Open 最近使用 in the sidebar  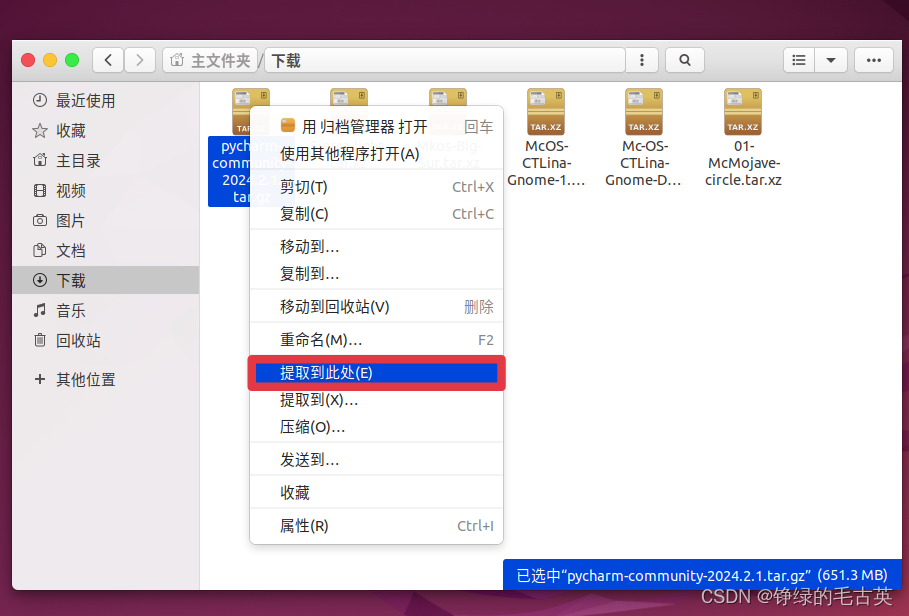106,101
